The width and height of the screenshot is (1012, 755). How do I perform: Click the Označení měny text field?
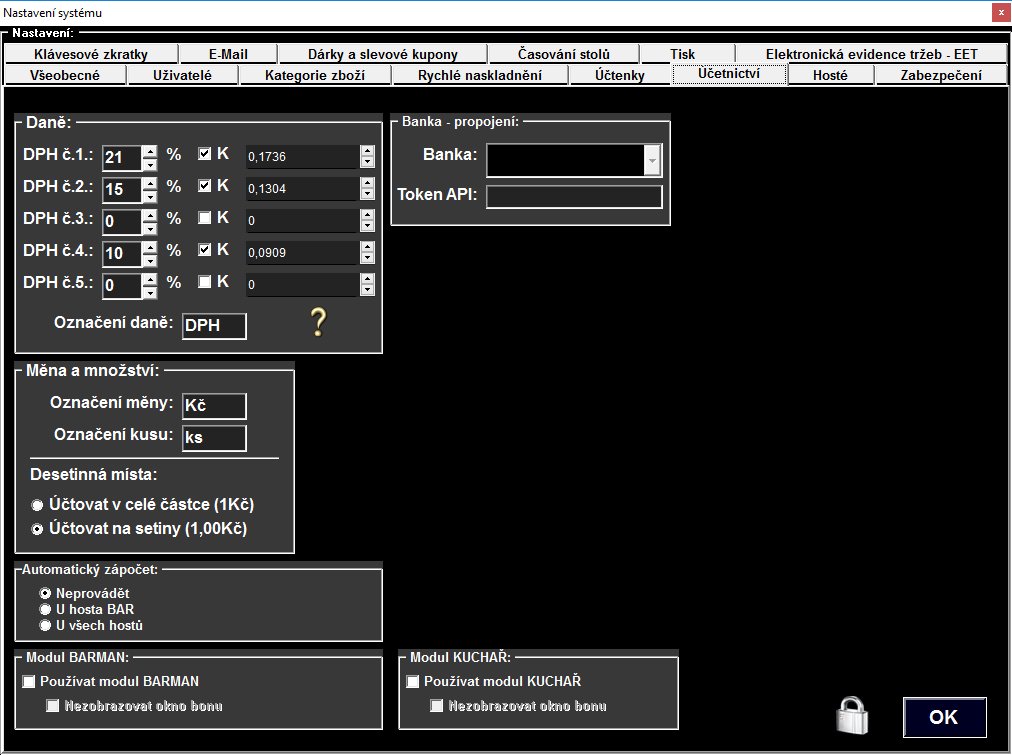214,405
